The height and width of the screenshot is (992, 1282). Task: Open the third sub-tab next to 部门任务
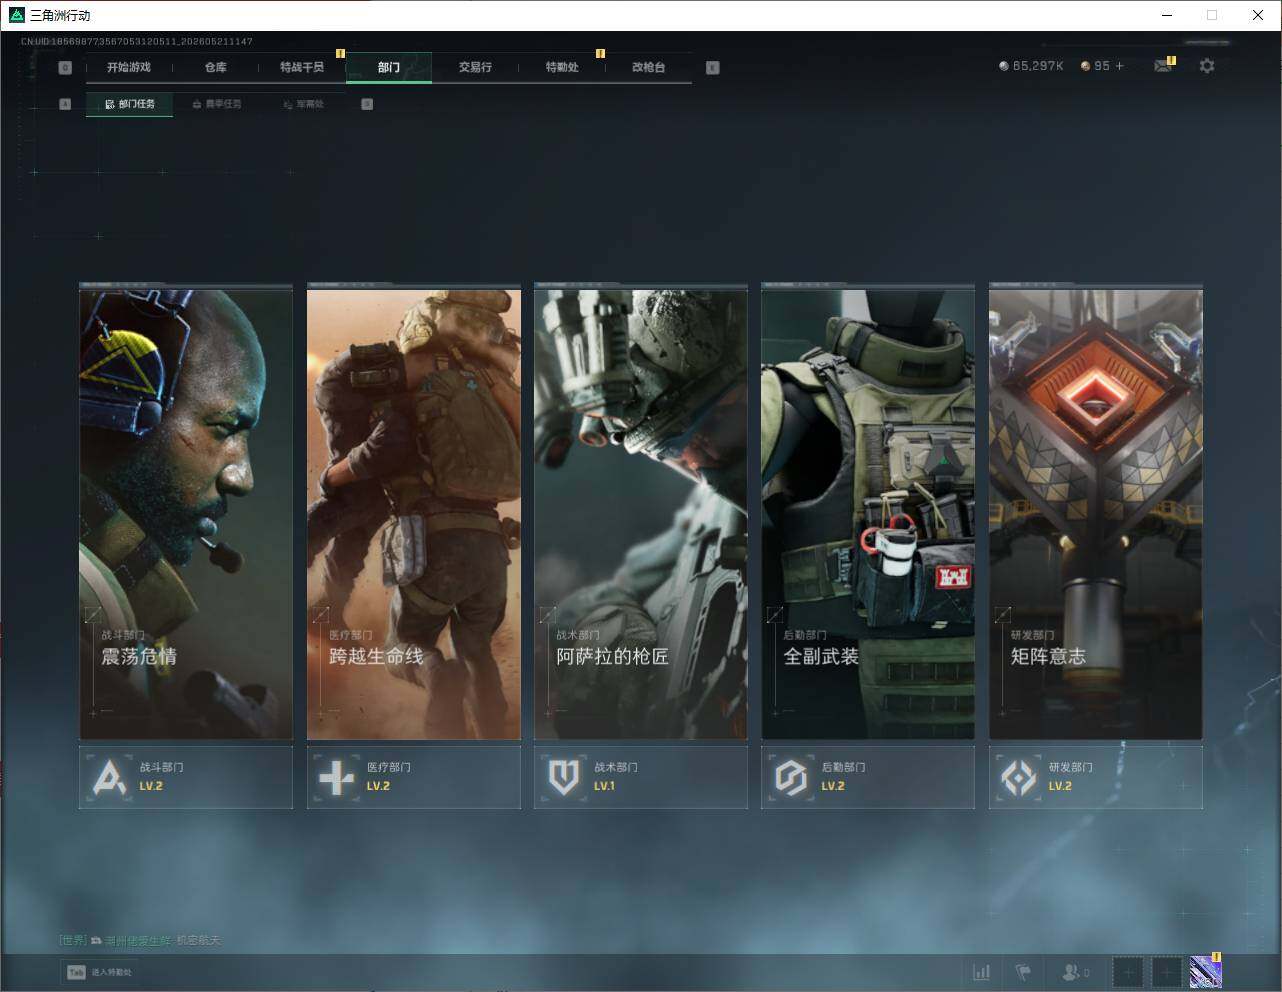coord(303,104)
